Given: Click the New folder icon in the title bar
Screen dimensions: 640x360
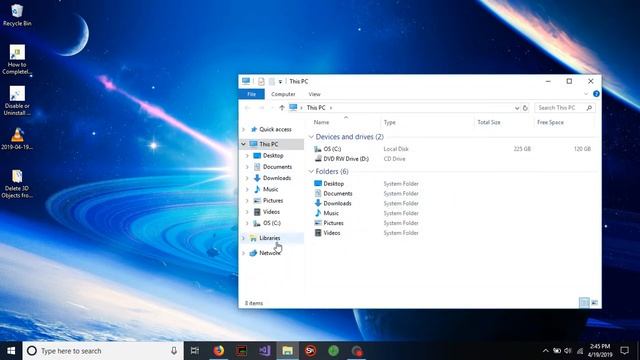Looking at the screenshot, I should [x=271, y=82].
